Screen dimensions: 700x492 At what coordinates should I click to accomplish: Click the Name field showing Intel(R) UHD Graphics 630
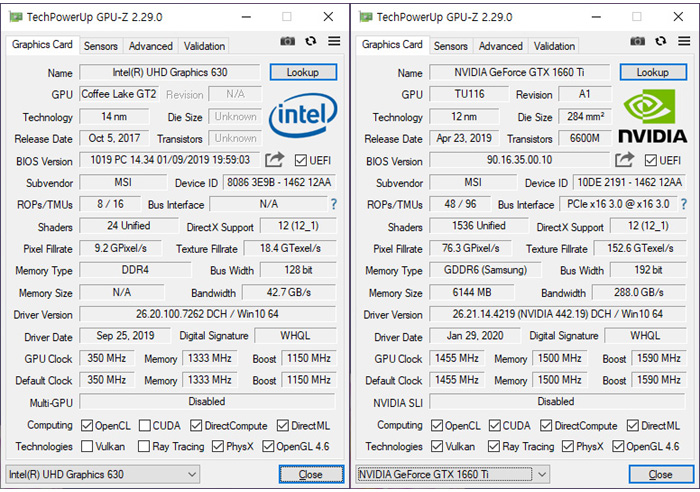pos(170,72)
